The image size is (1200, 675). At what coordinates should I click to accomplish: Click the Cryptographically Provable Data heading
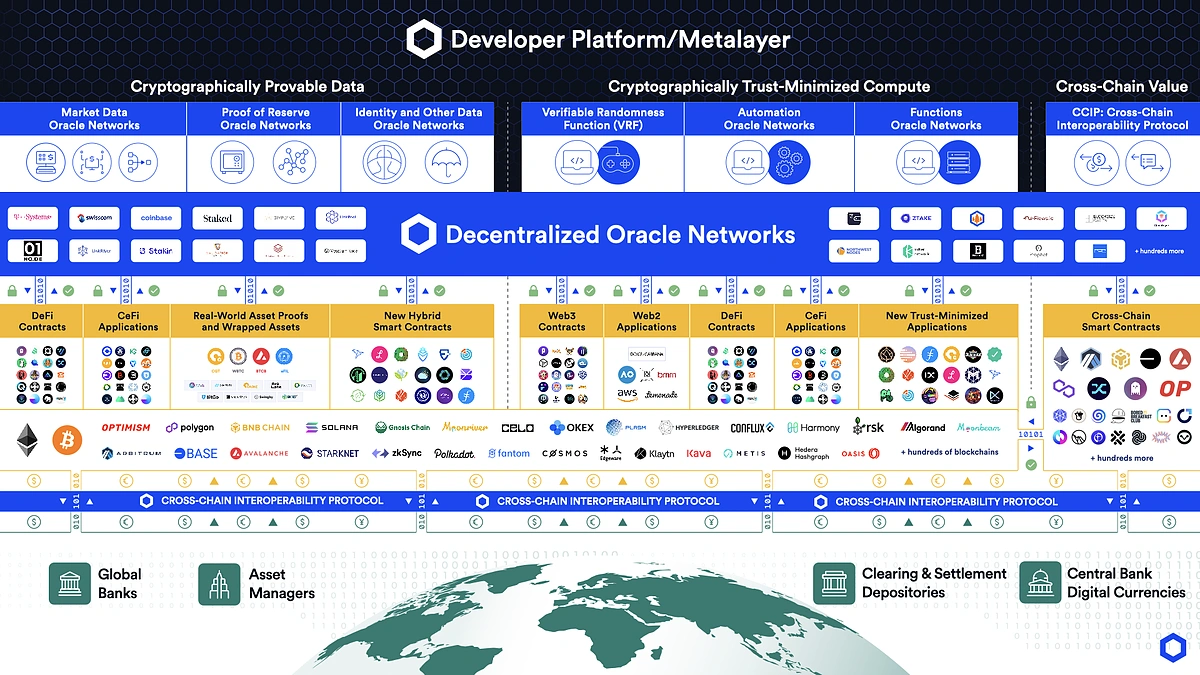click(x=247, y=87)
